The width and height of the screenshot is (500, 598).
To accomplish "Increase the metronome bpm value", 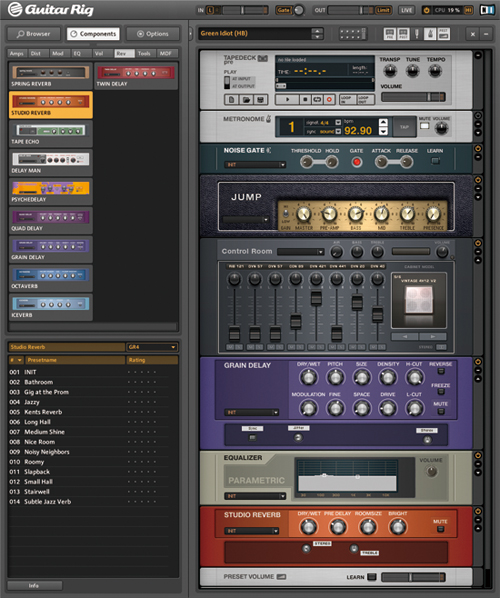I will tap(383, 122).
